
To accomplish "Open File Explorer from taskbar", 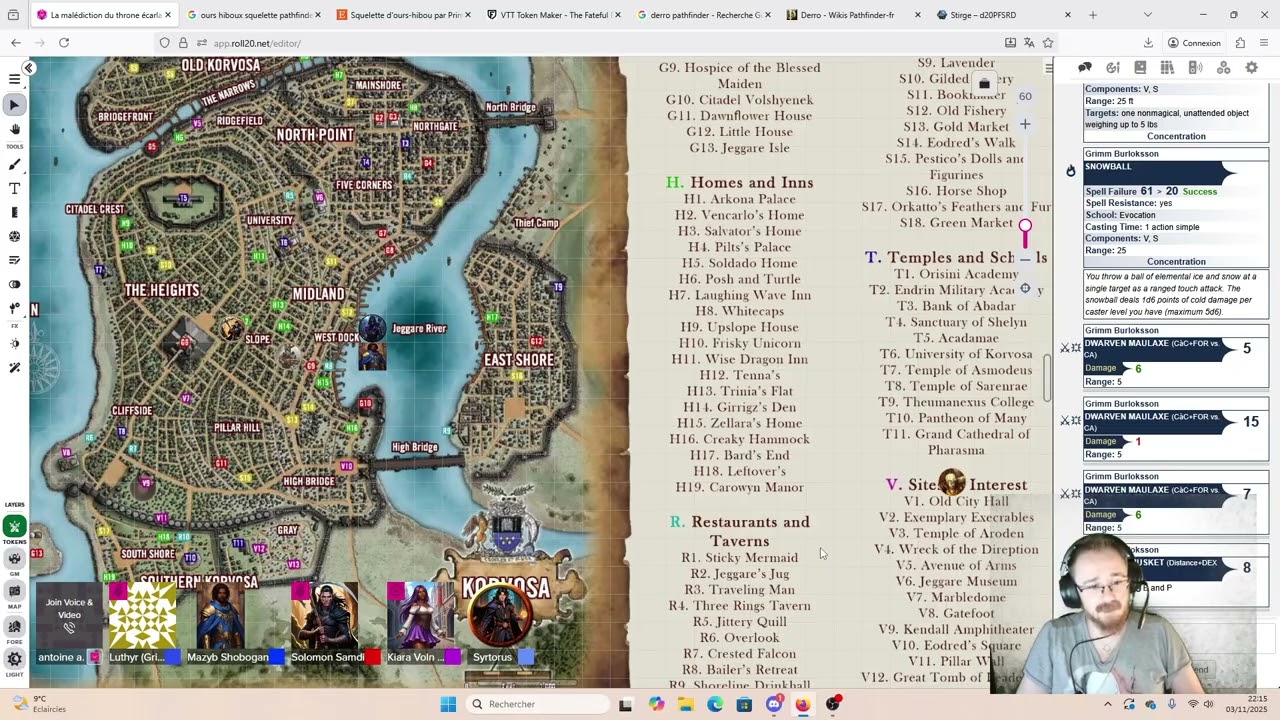I will [x=685, y=704].
